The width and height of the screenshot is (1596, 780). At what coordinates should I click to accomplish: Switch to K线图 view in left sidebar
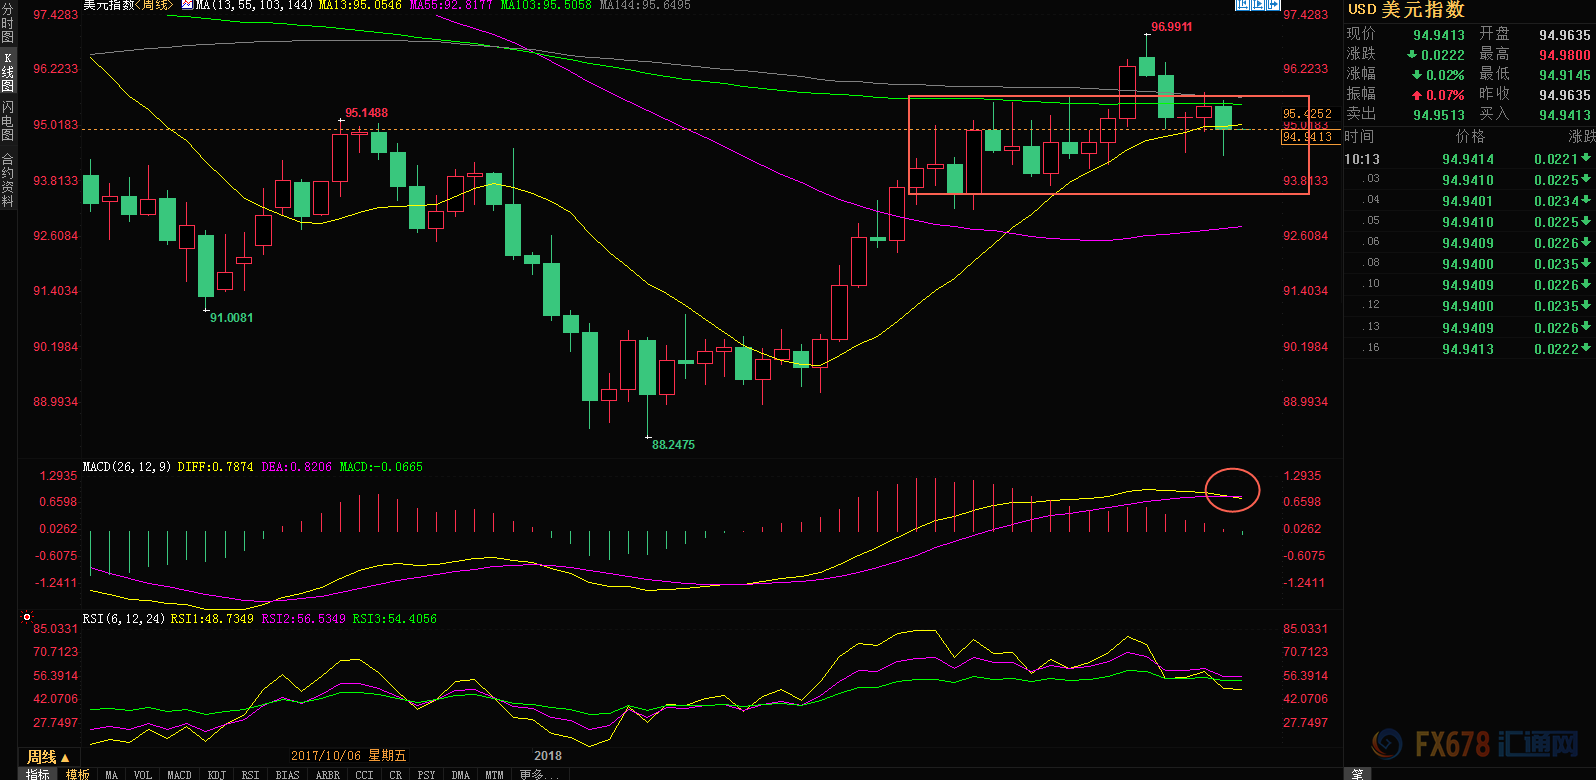[8, 72]
